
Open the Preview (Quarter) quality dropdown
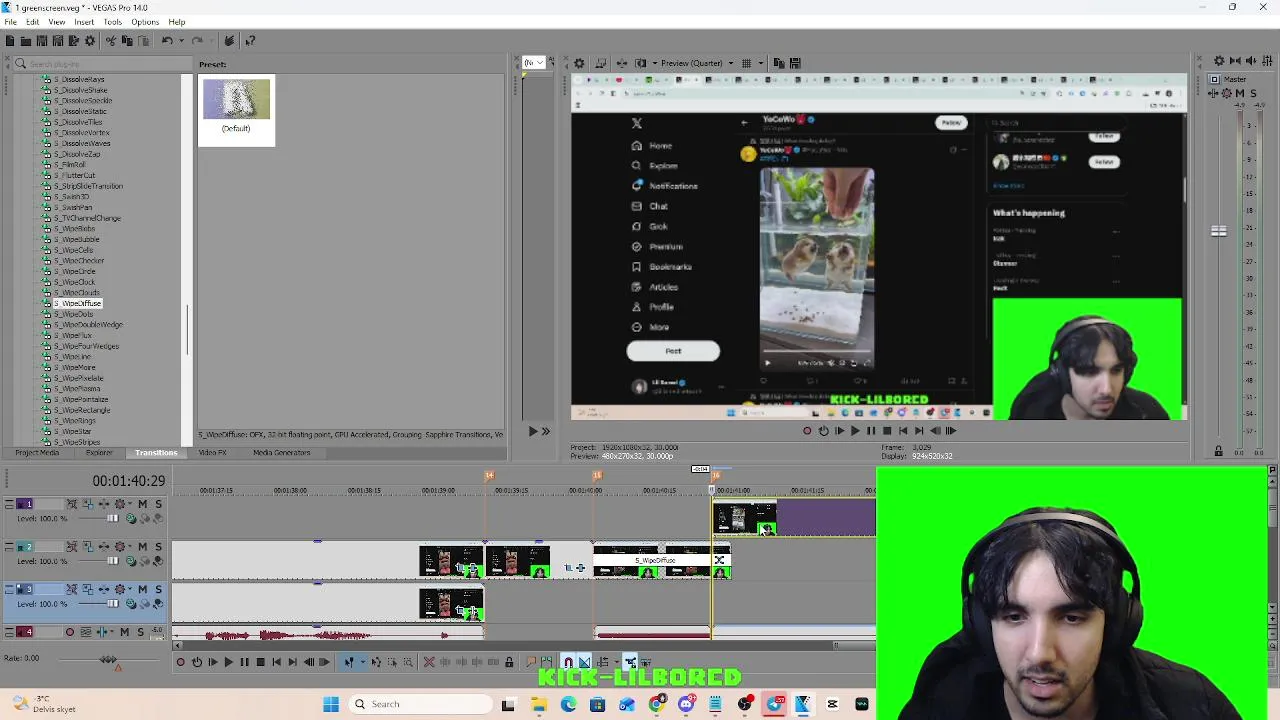(x=731, y=63)
